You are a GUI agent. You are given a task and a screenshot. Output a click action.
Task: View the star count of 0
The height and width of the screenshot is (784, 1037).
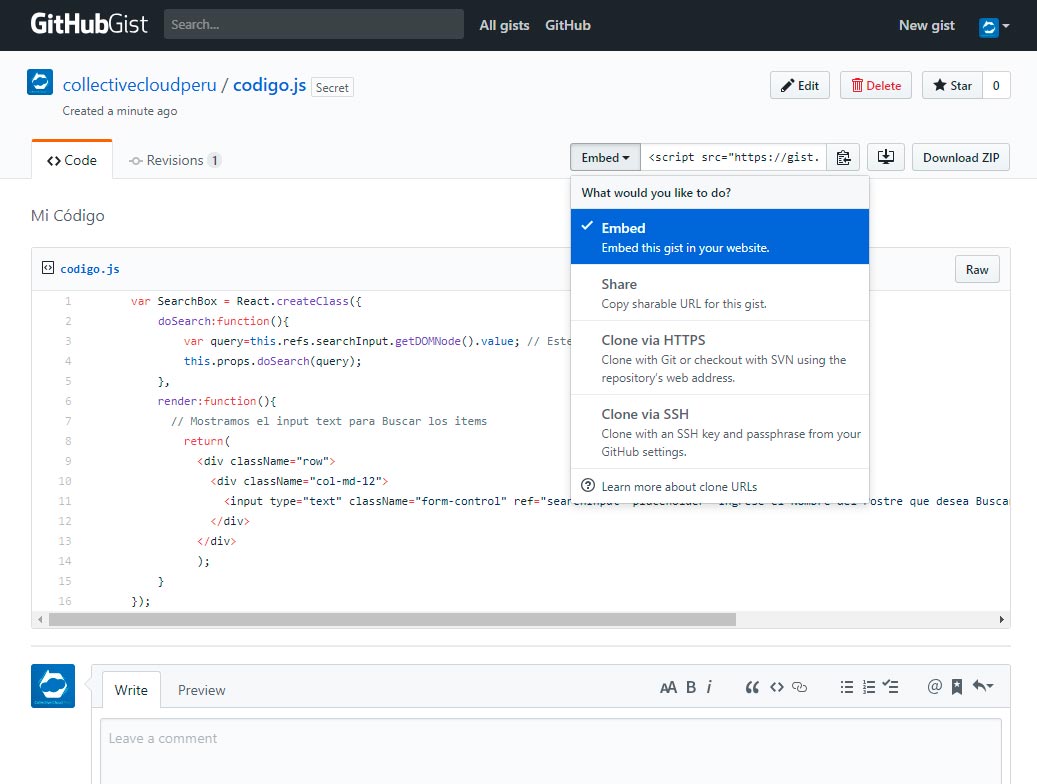(996, 85)
